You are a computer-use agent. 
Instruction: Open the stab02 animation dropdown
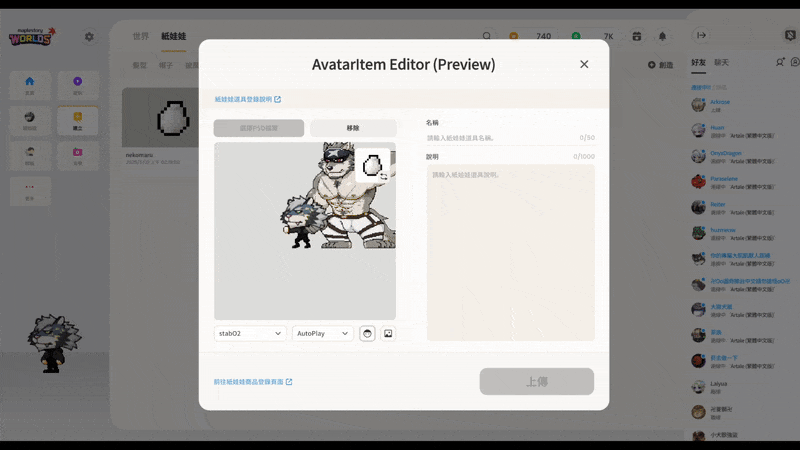coord(249,333)
